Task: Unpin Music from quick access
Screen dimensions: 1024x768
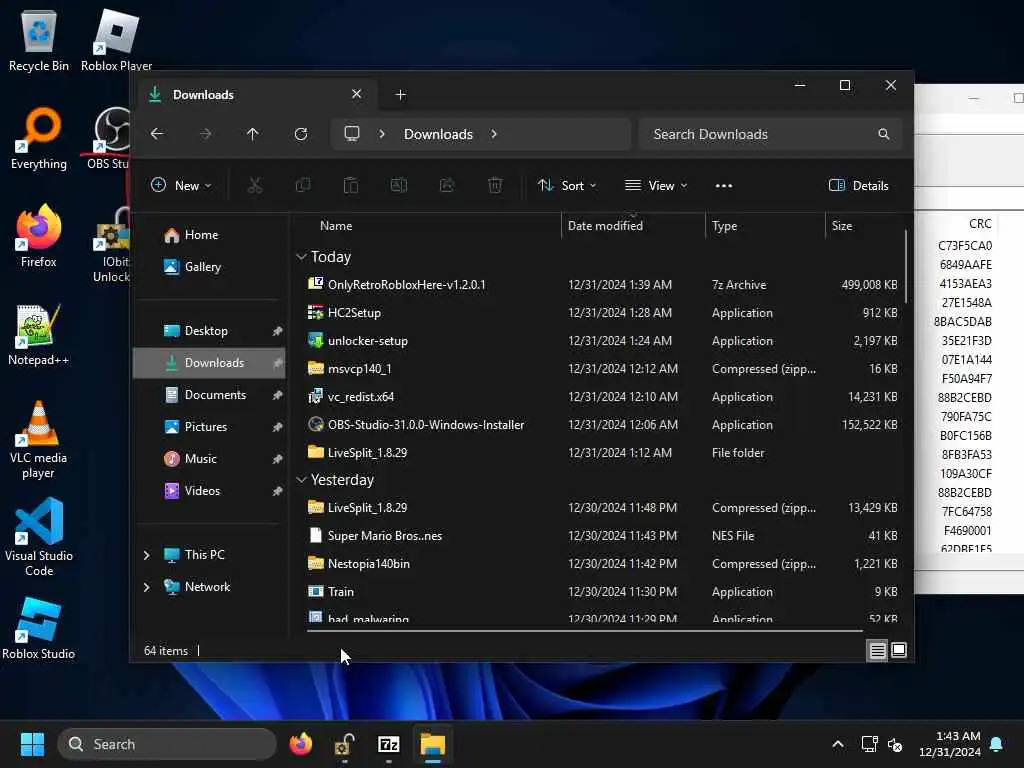Action: (277, 459)
